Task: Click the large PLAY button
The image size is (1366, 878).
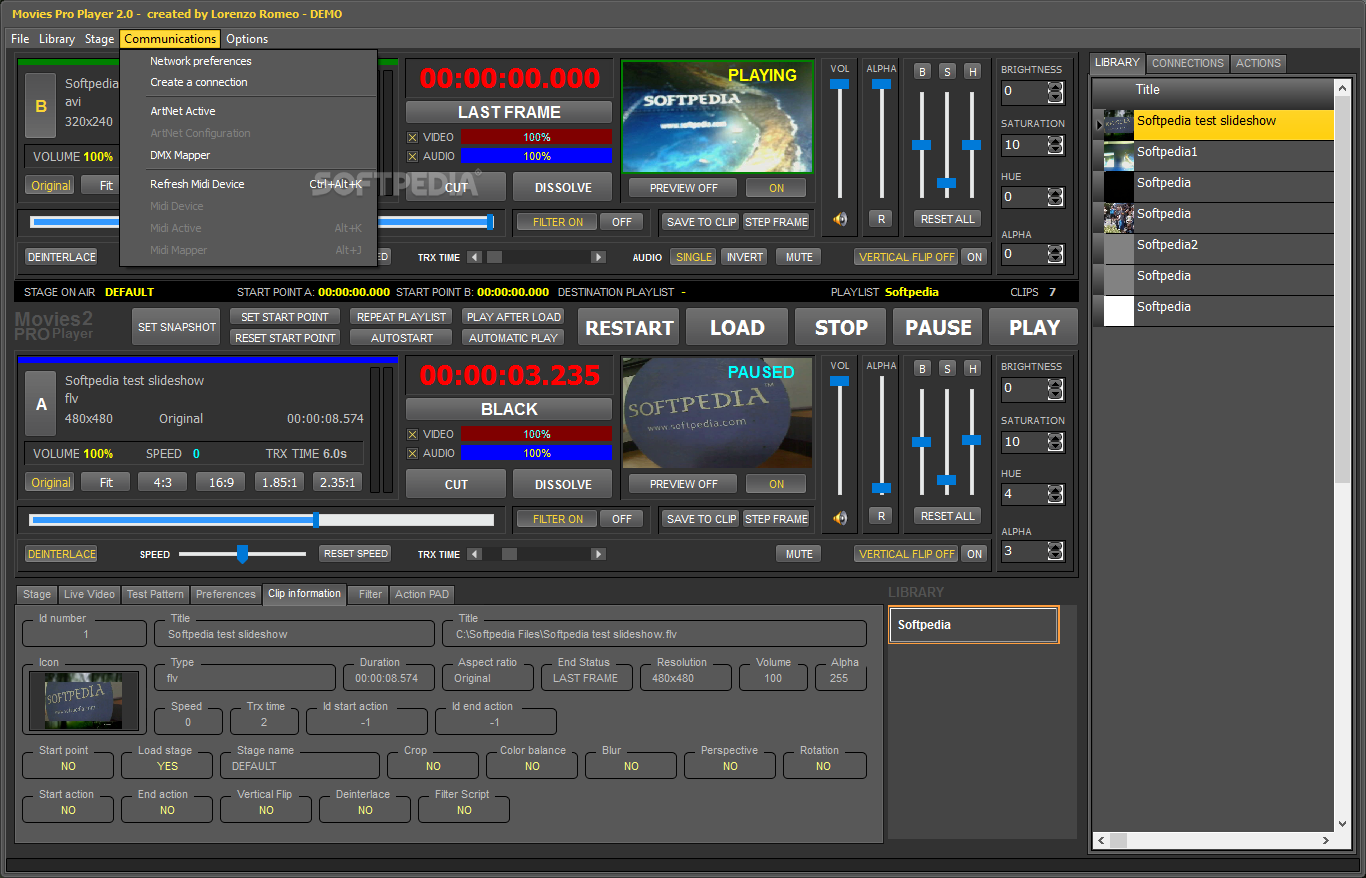Action: point(1034,327)
